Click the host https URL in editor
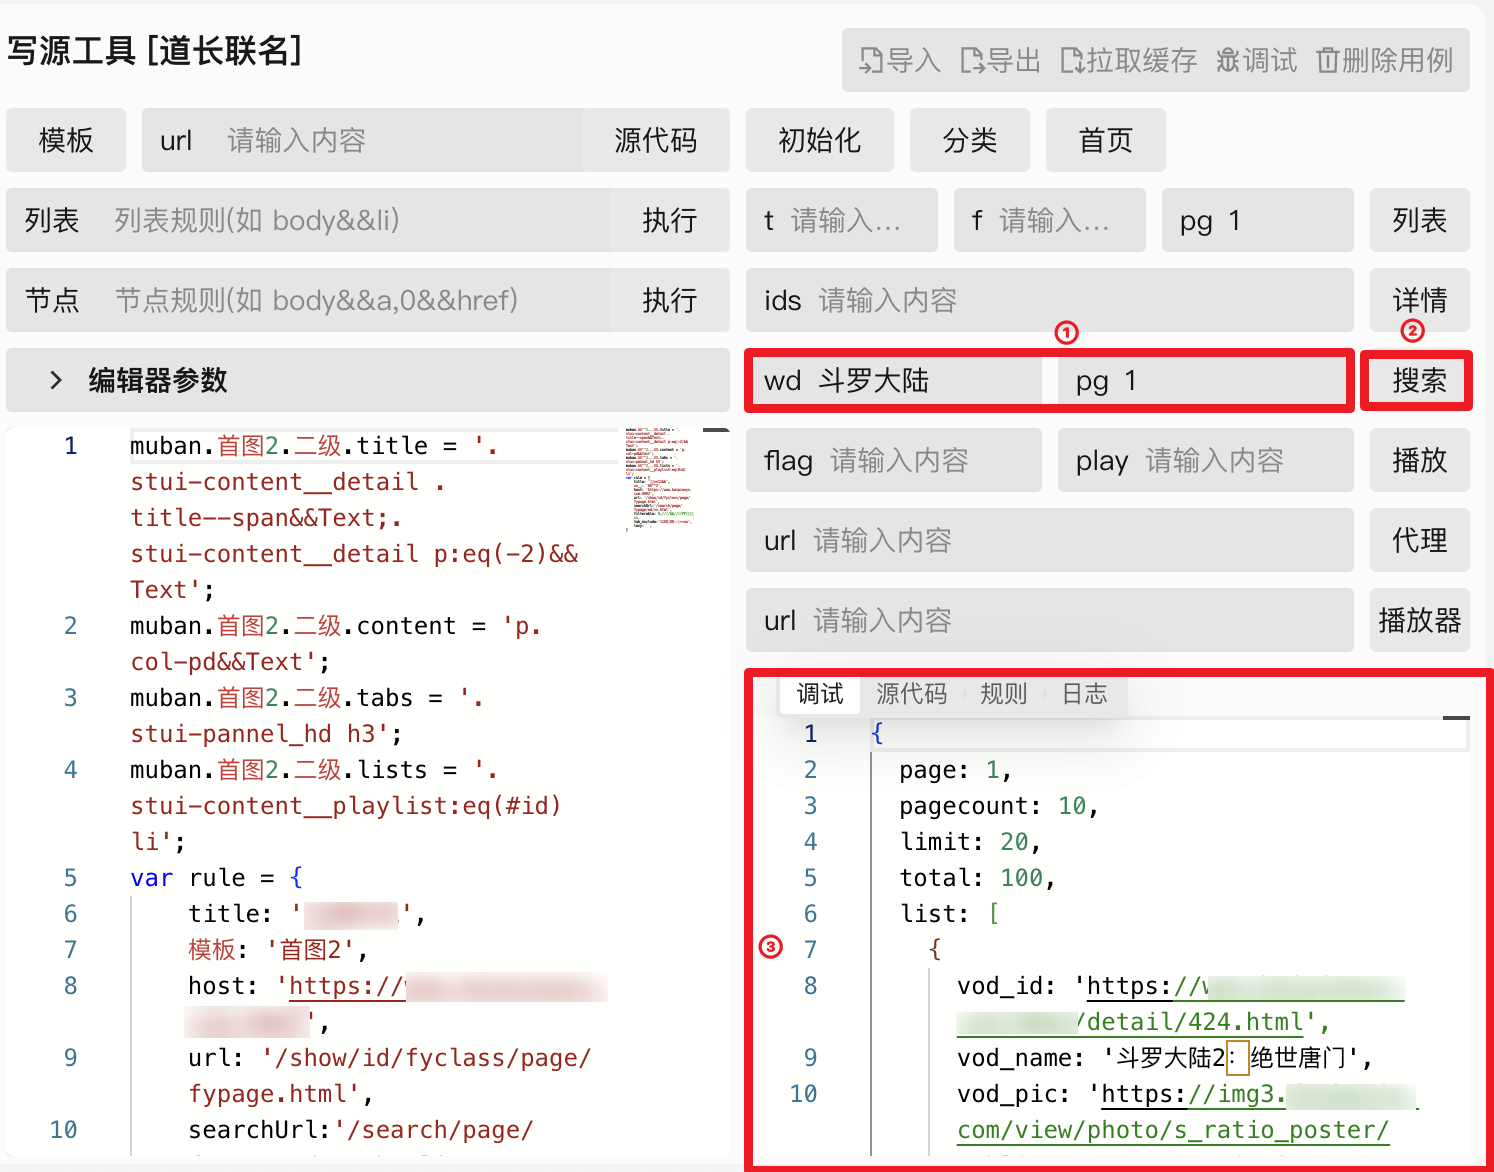Viewport: 1494px width, 1172px height. pos(398,1004)
